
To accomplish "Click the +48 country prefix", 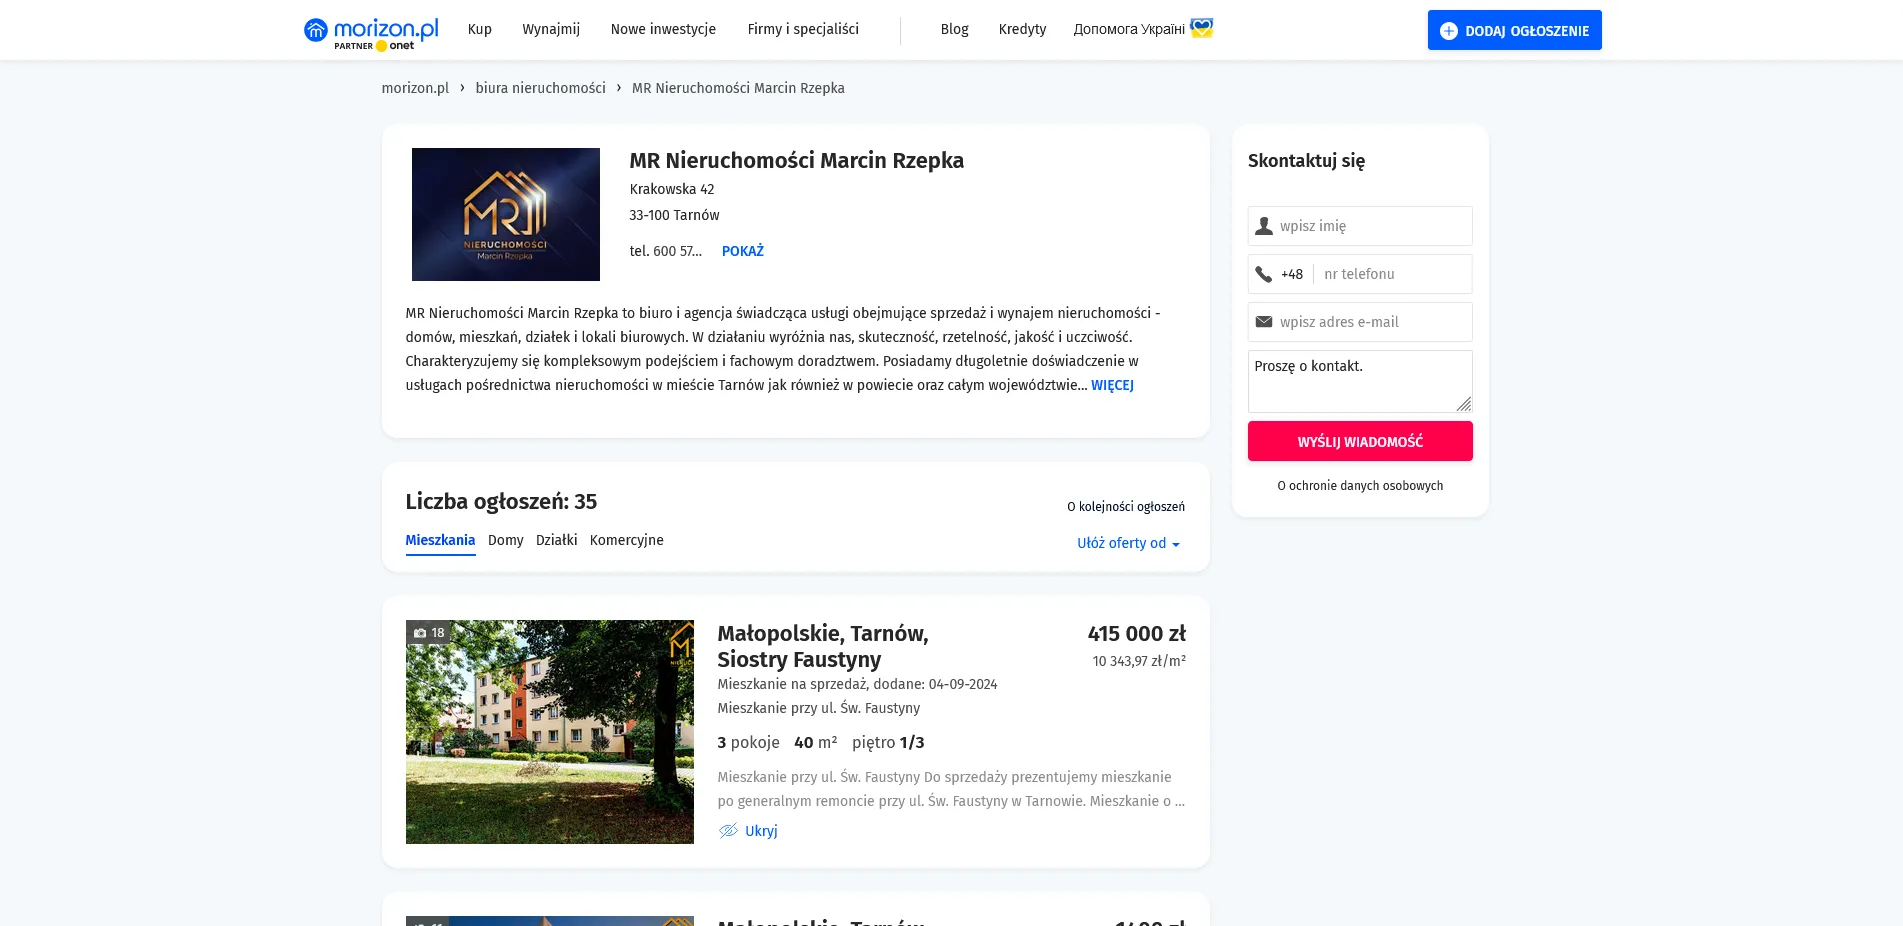I will tap(1292, 274).
